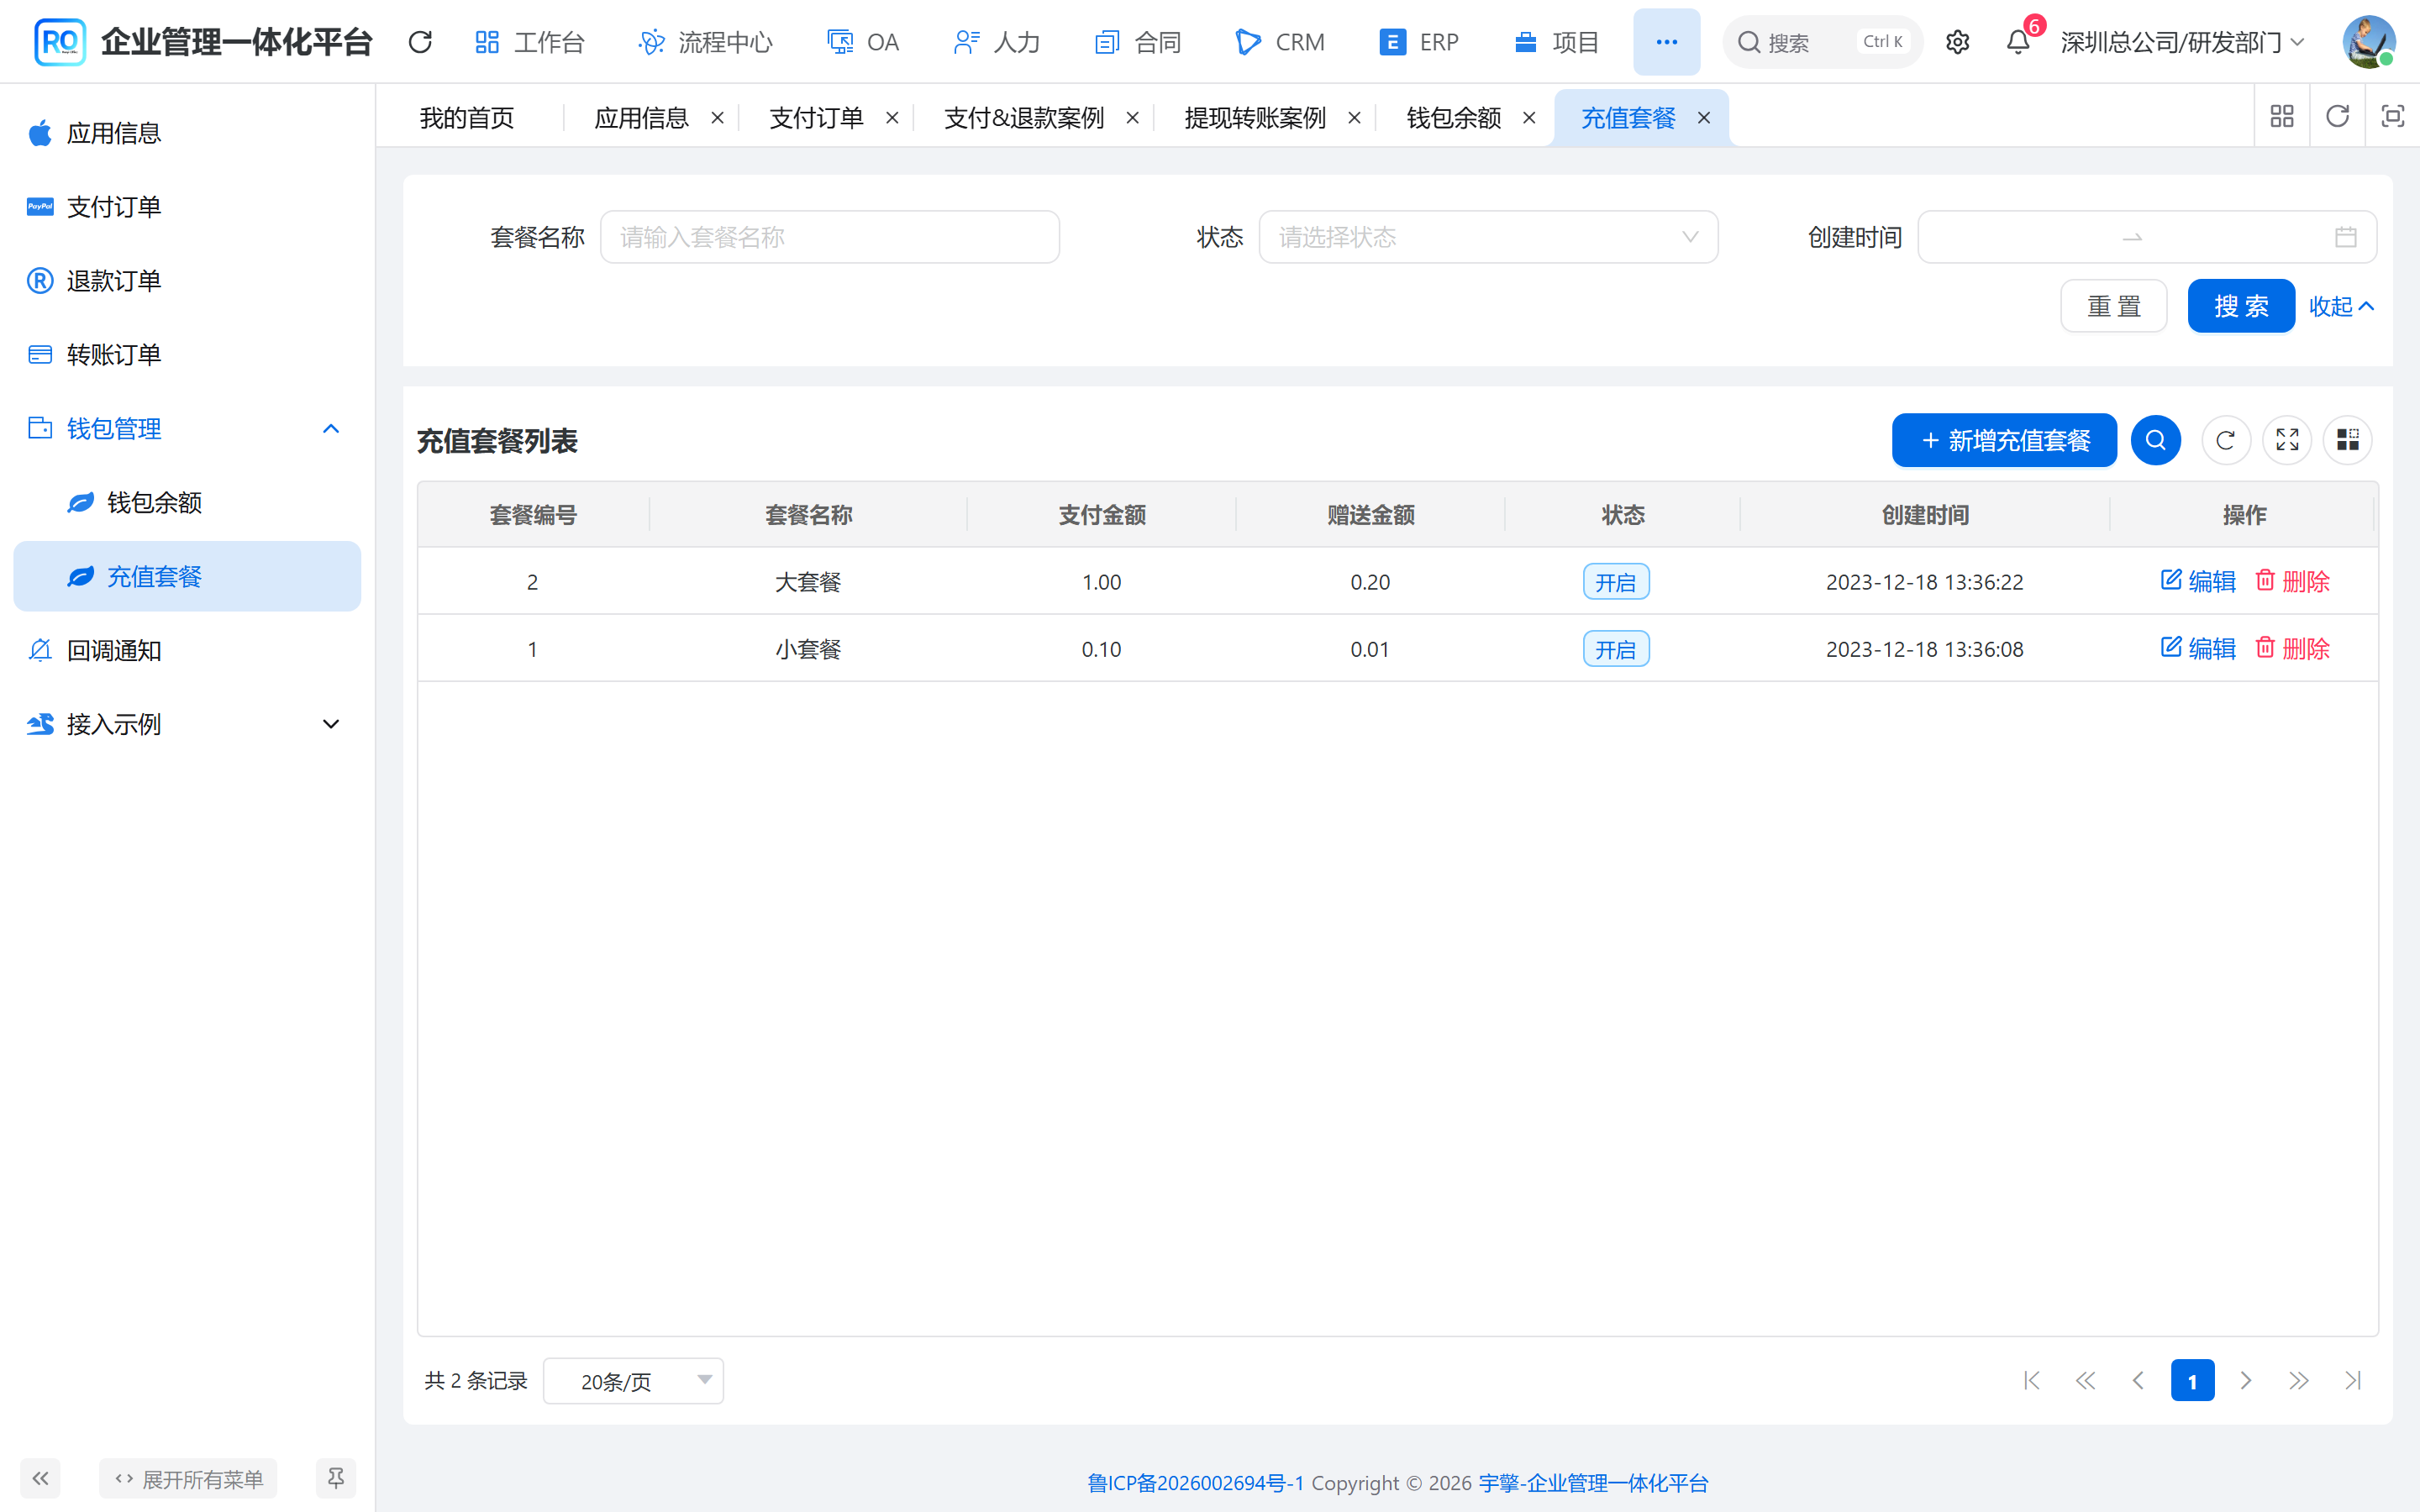2420x1512 pixels.
Task: Open the 鲁ICP备2026002694号-1 footer link
Action: coord(1195,1483)
